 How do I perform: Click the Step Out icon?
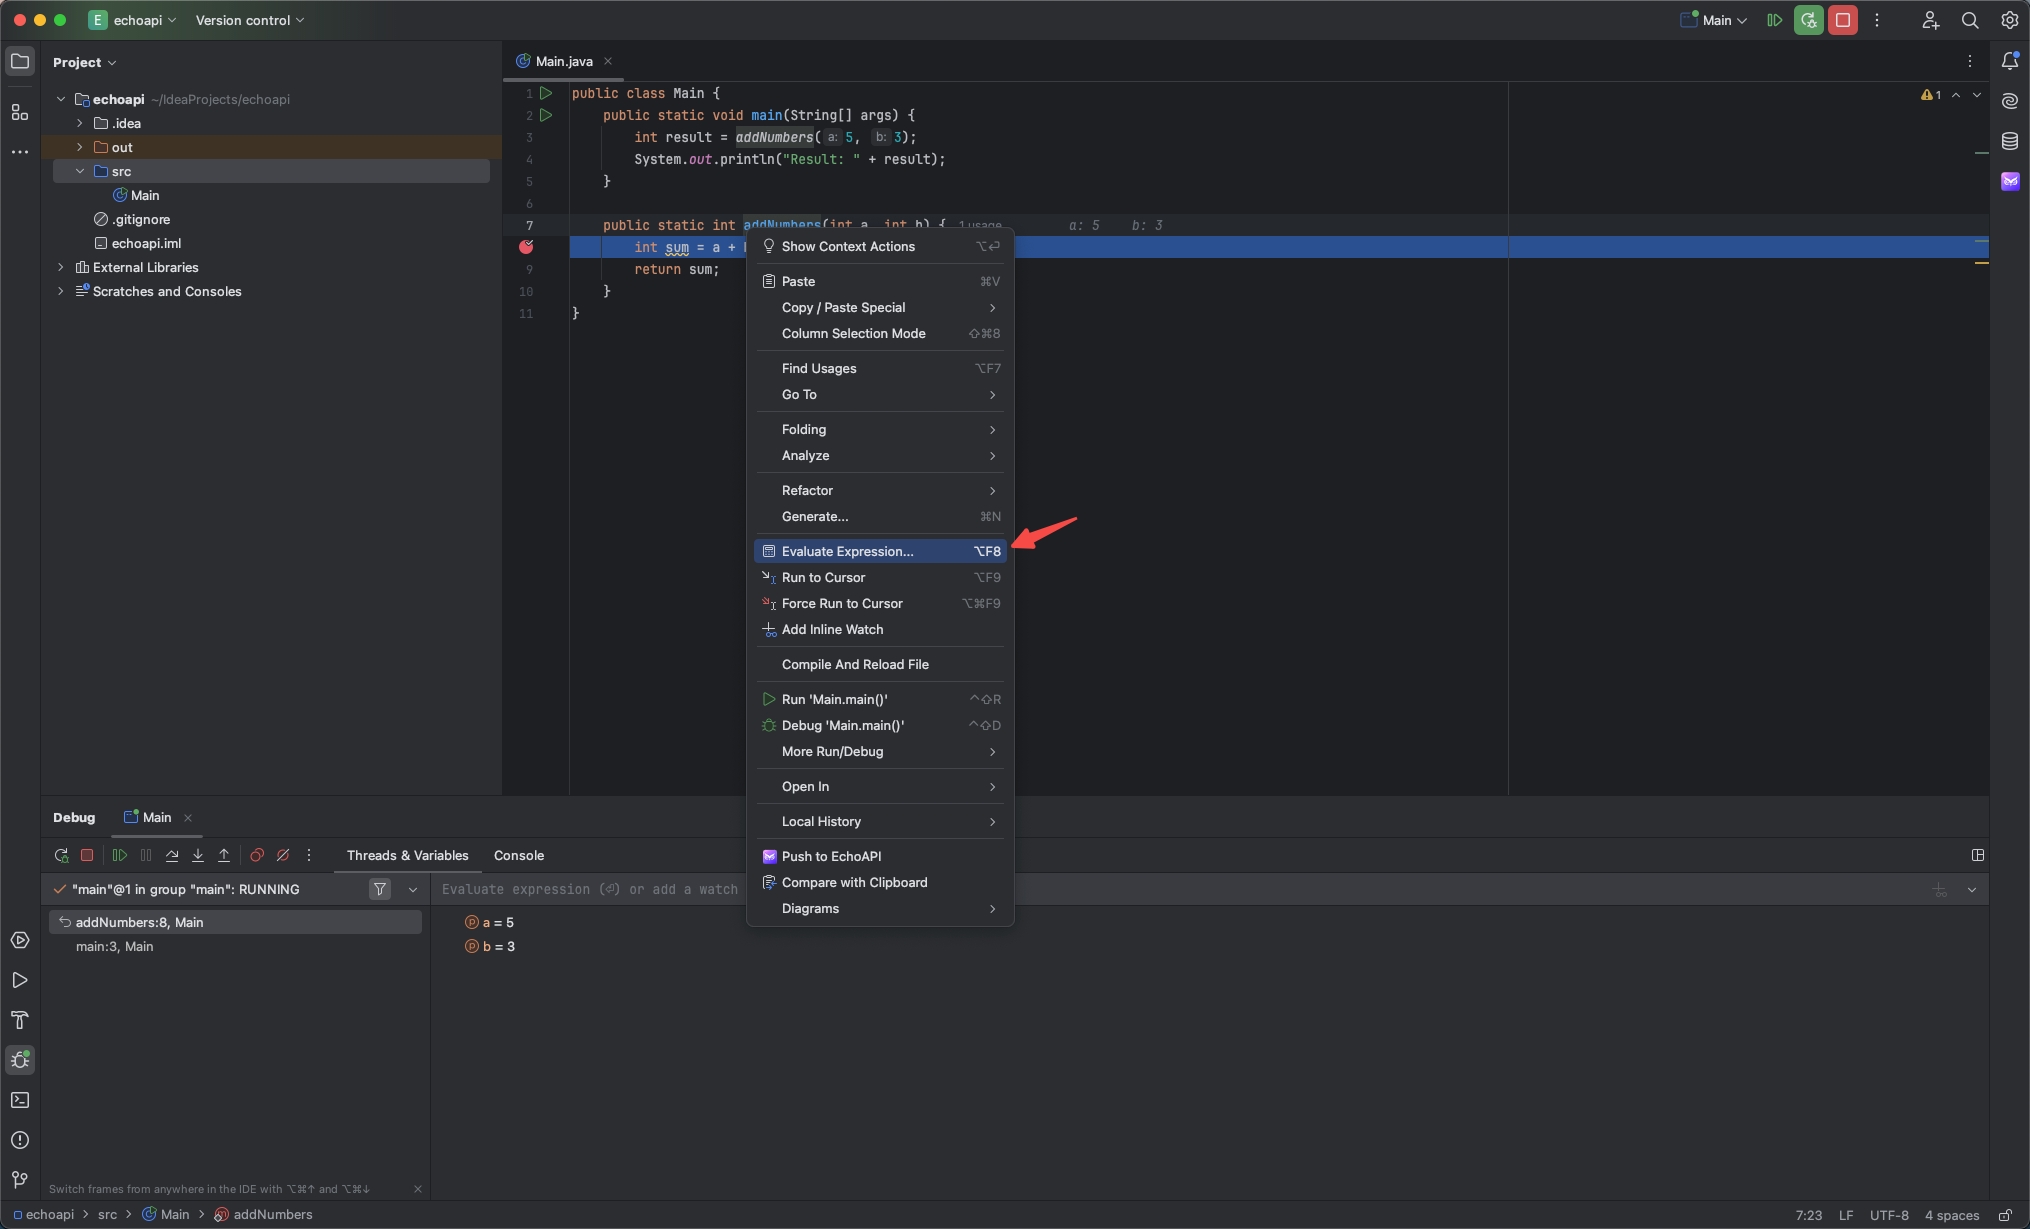(x=224, y=856)
